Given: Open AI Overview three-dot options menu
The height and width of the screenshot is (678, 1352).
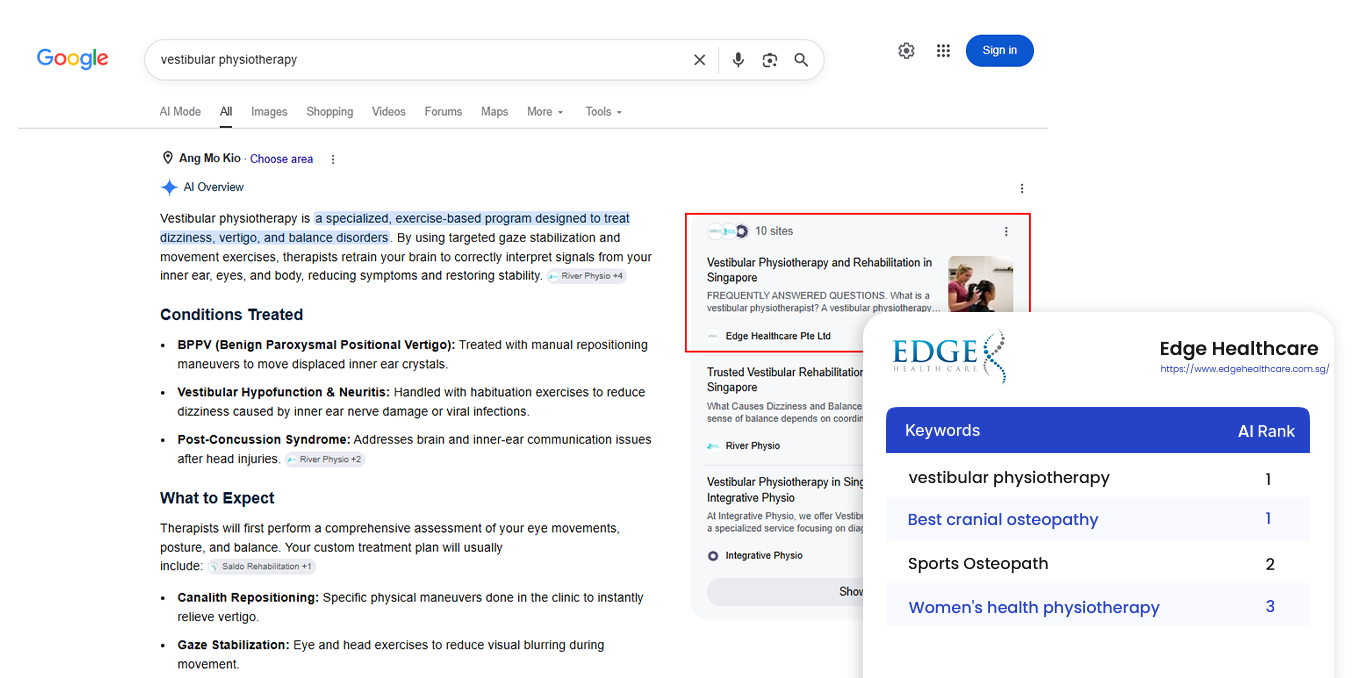Looking at the screenshot, I should (x=1021, y=188).
